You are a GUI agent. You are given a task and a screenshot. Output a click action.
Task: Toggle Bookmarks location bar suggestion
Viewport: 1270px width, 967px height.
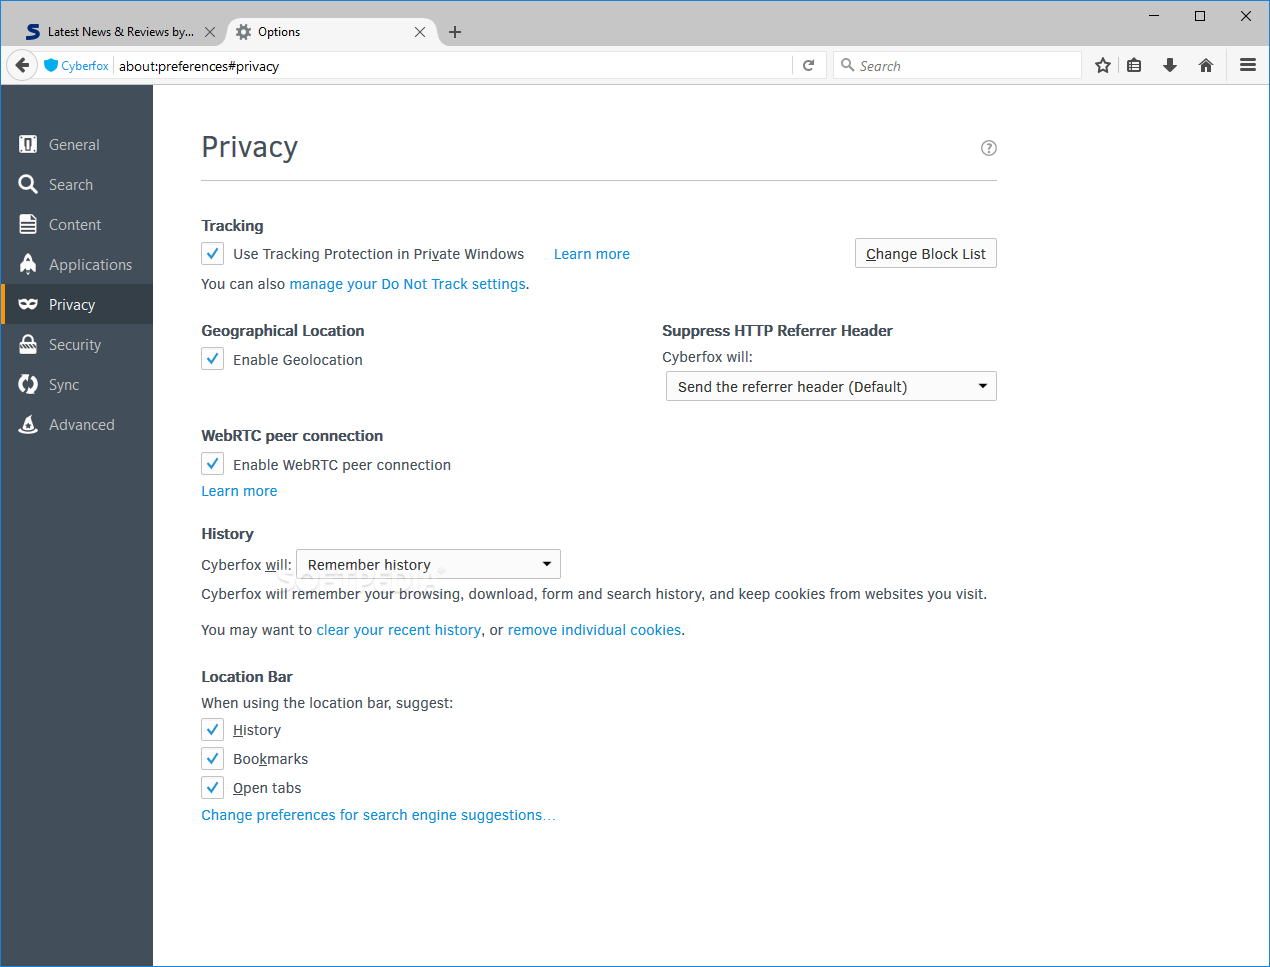pyautogui.click(x=212, y=759)
